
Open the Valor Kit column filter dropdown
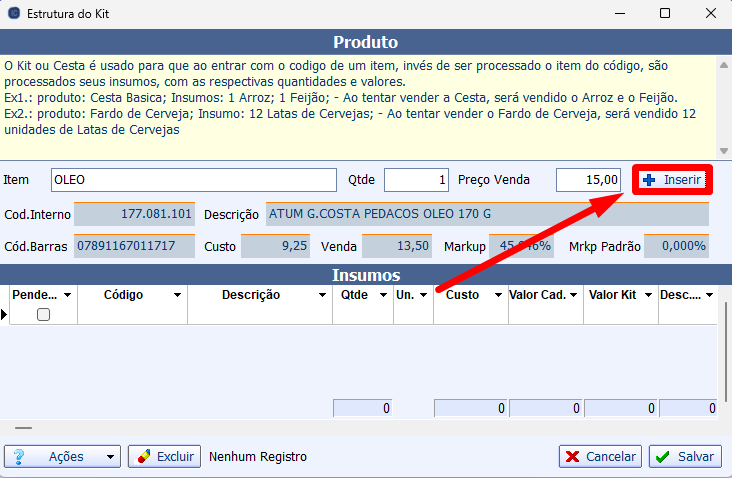click(x=648, y=296)
